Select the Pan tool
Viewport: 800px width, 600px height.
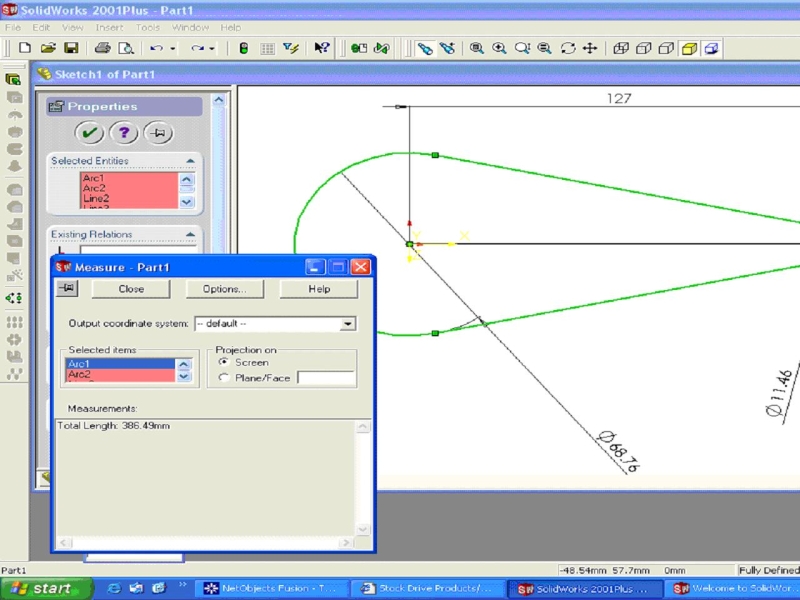point(590,48)
